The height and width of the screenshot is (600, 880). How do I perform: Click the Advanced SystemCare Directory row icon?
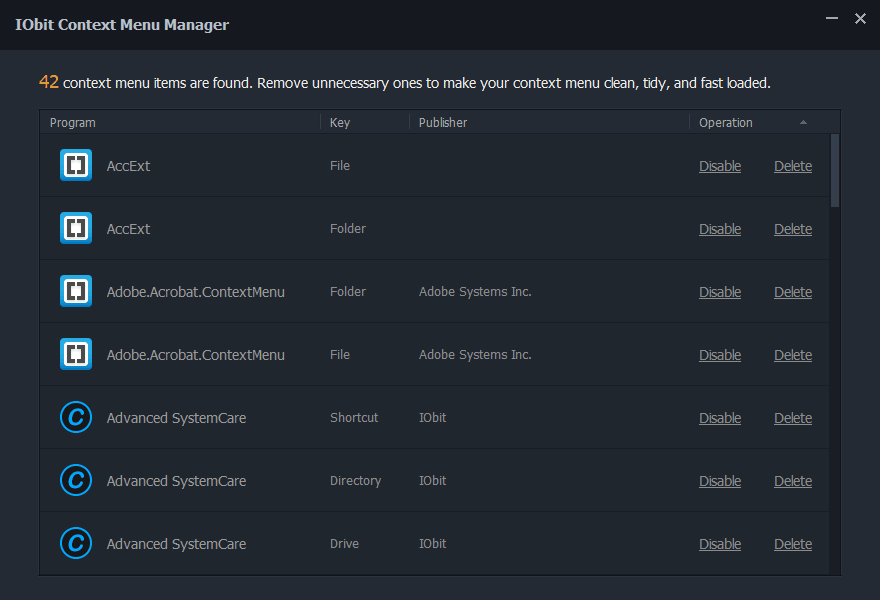(x=75, y=480)
